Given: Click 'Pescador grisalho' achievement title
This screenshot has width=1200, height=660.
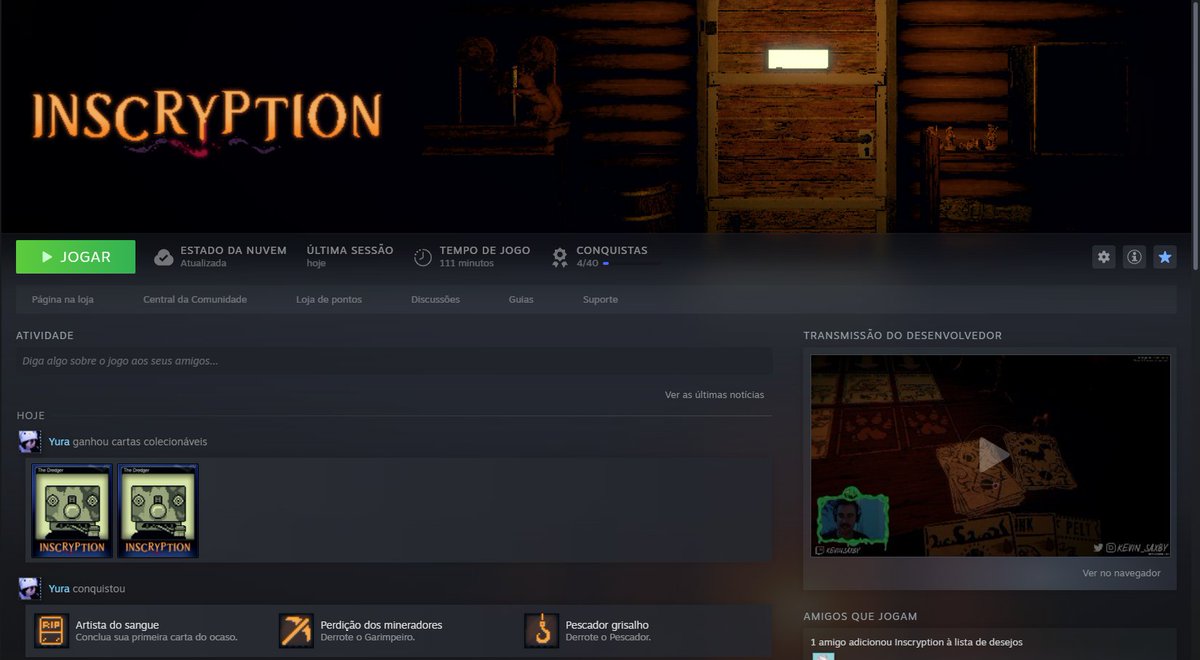Looking at the screenshot, I should tap(607, 624).
